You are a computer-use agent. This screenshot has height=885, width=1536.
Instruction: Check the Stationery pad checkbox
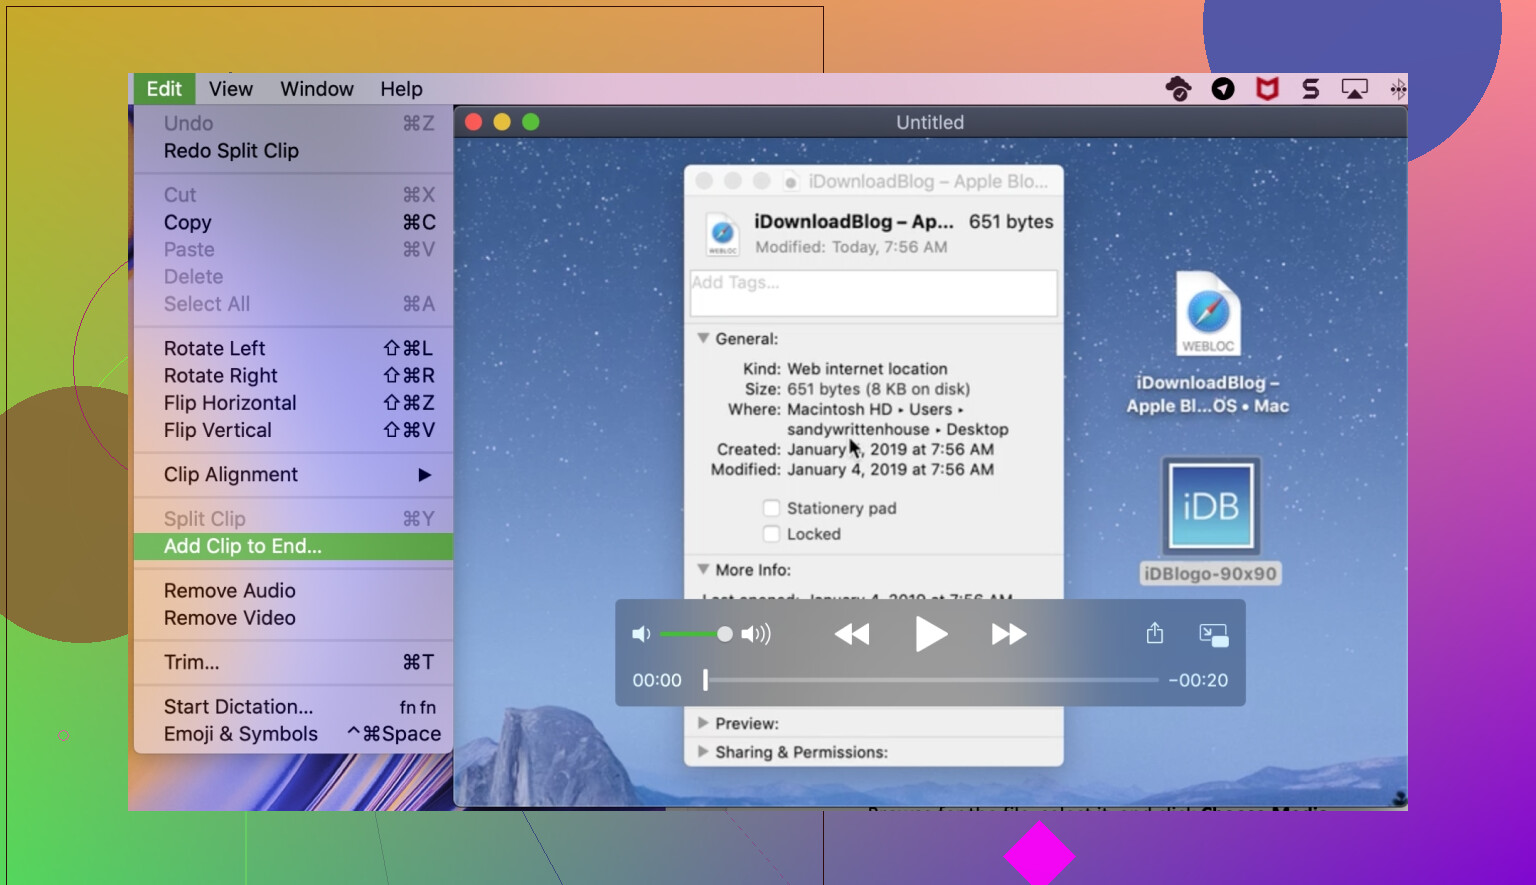coord(771,508)
